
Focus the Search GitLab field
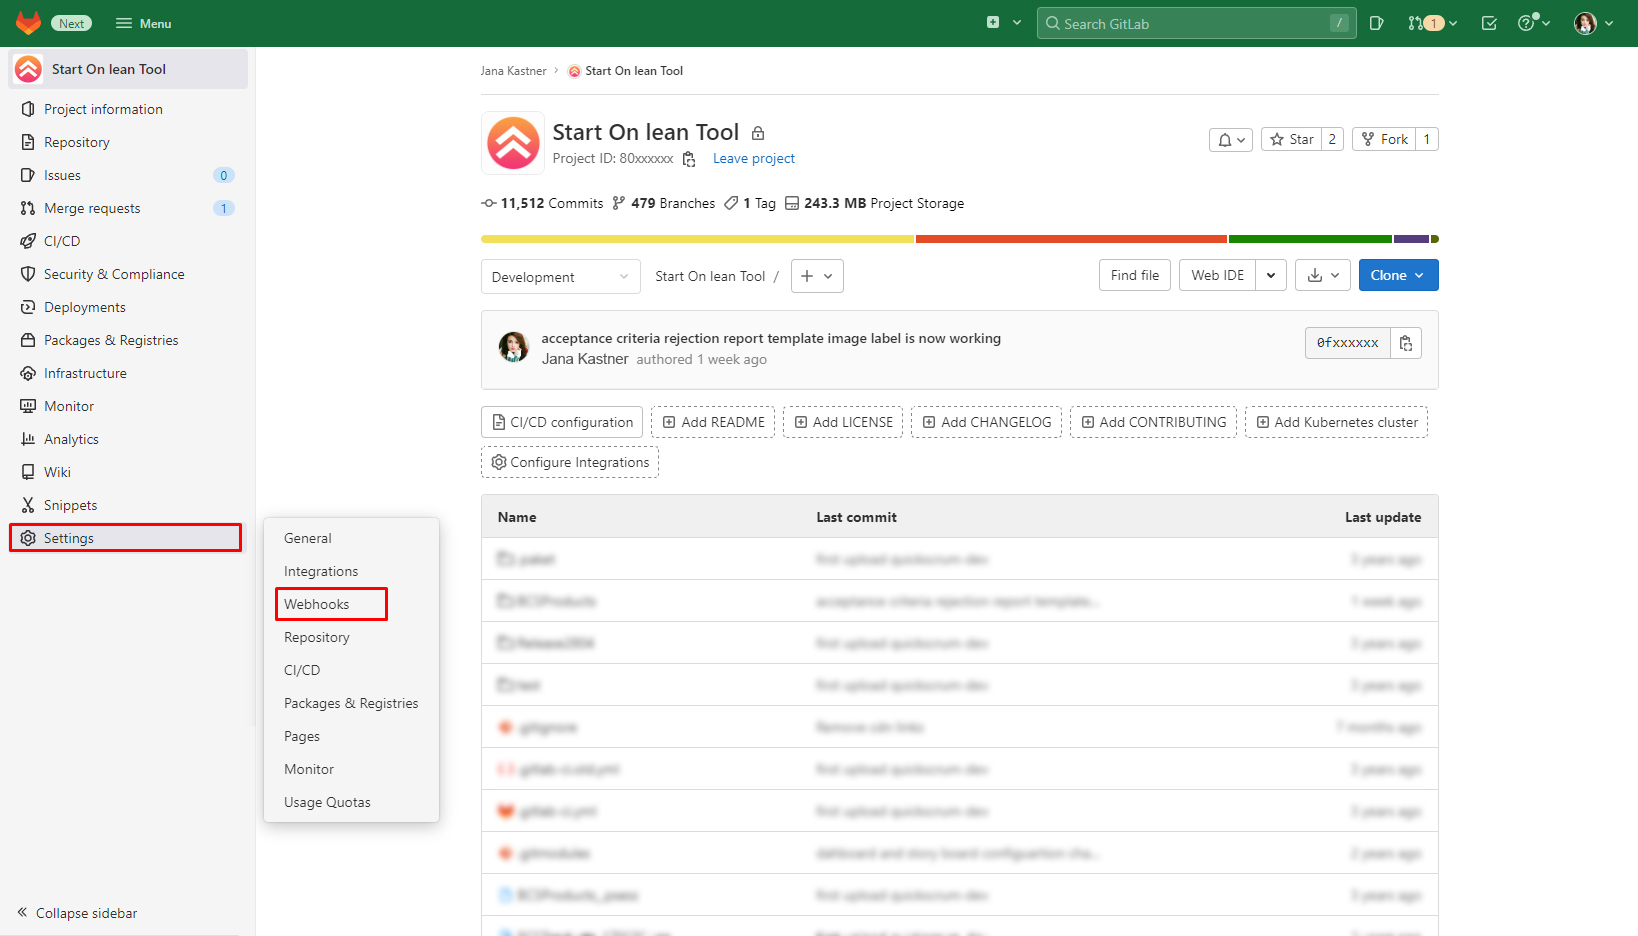tap(1196, 23)
